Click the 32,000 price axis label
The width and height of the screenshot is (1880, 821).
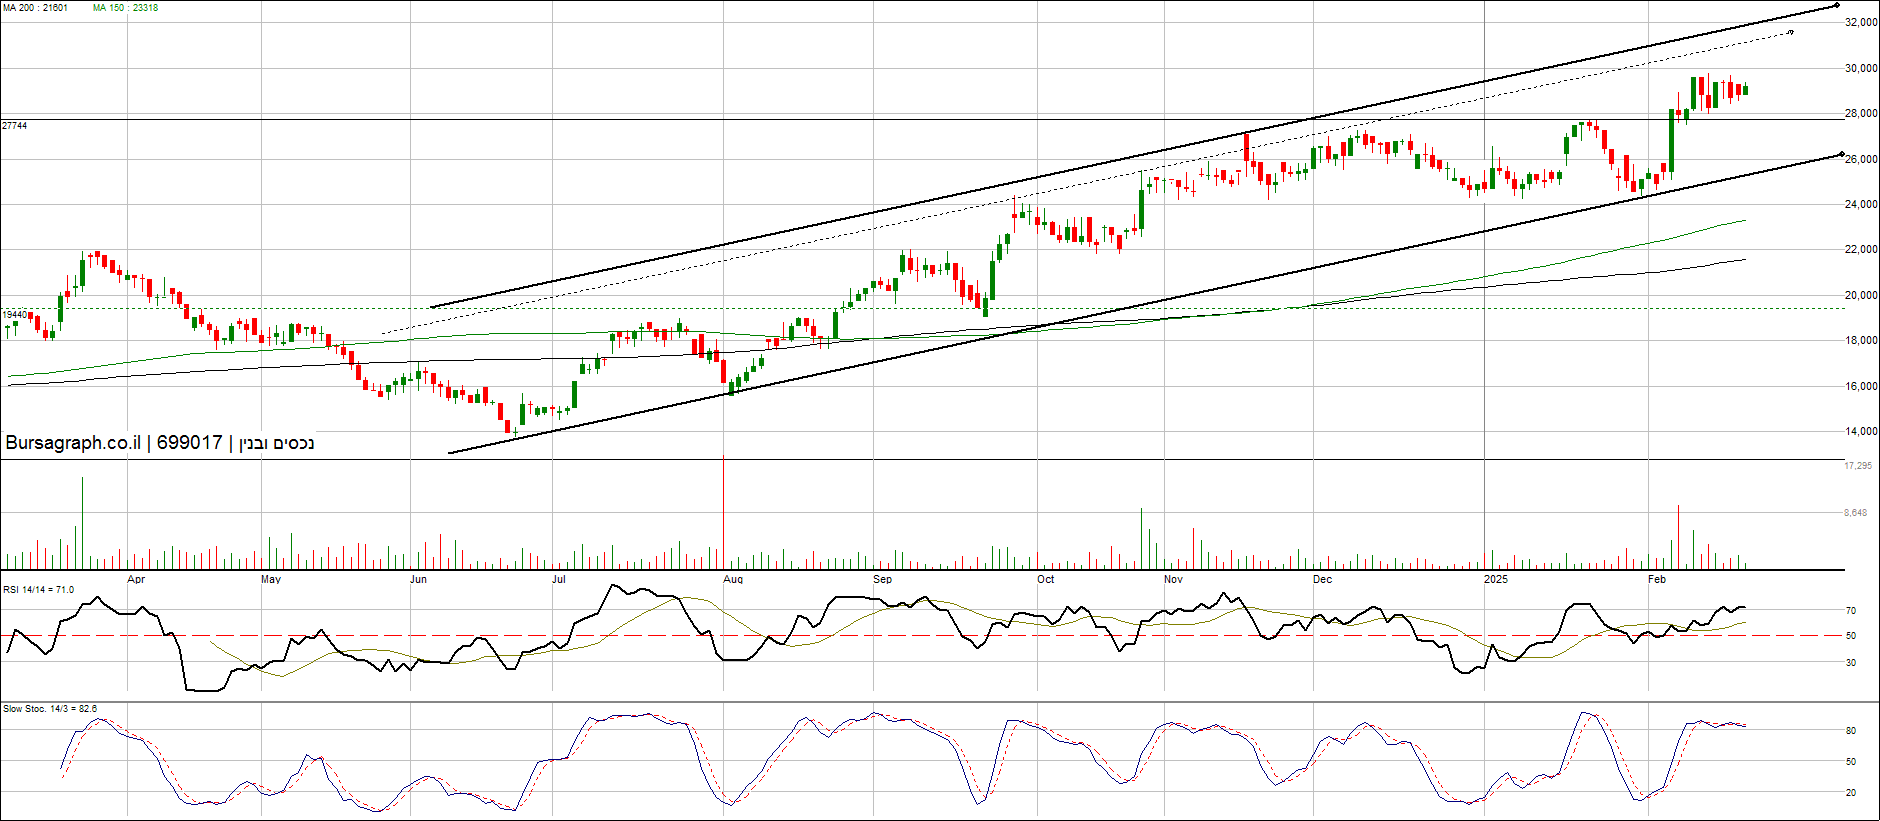pyautogui.click(x=1861, y=22)
